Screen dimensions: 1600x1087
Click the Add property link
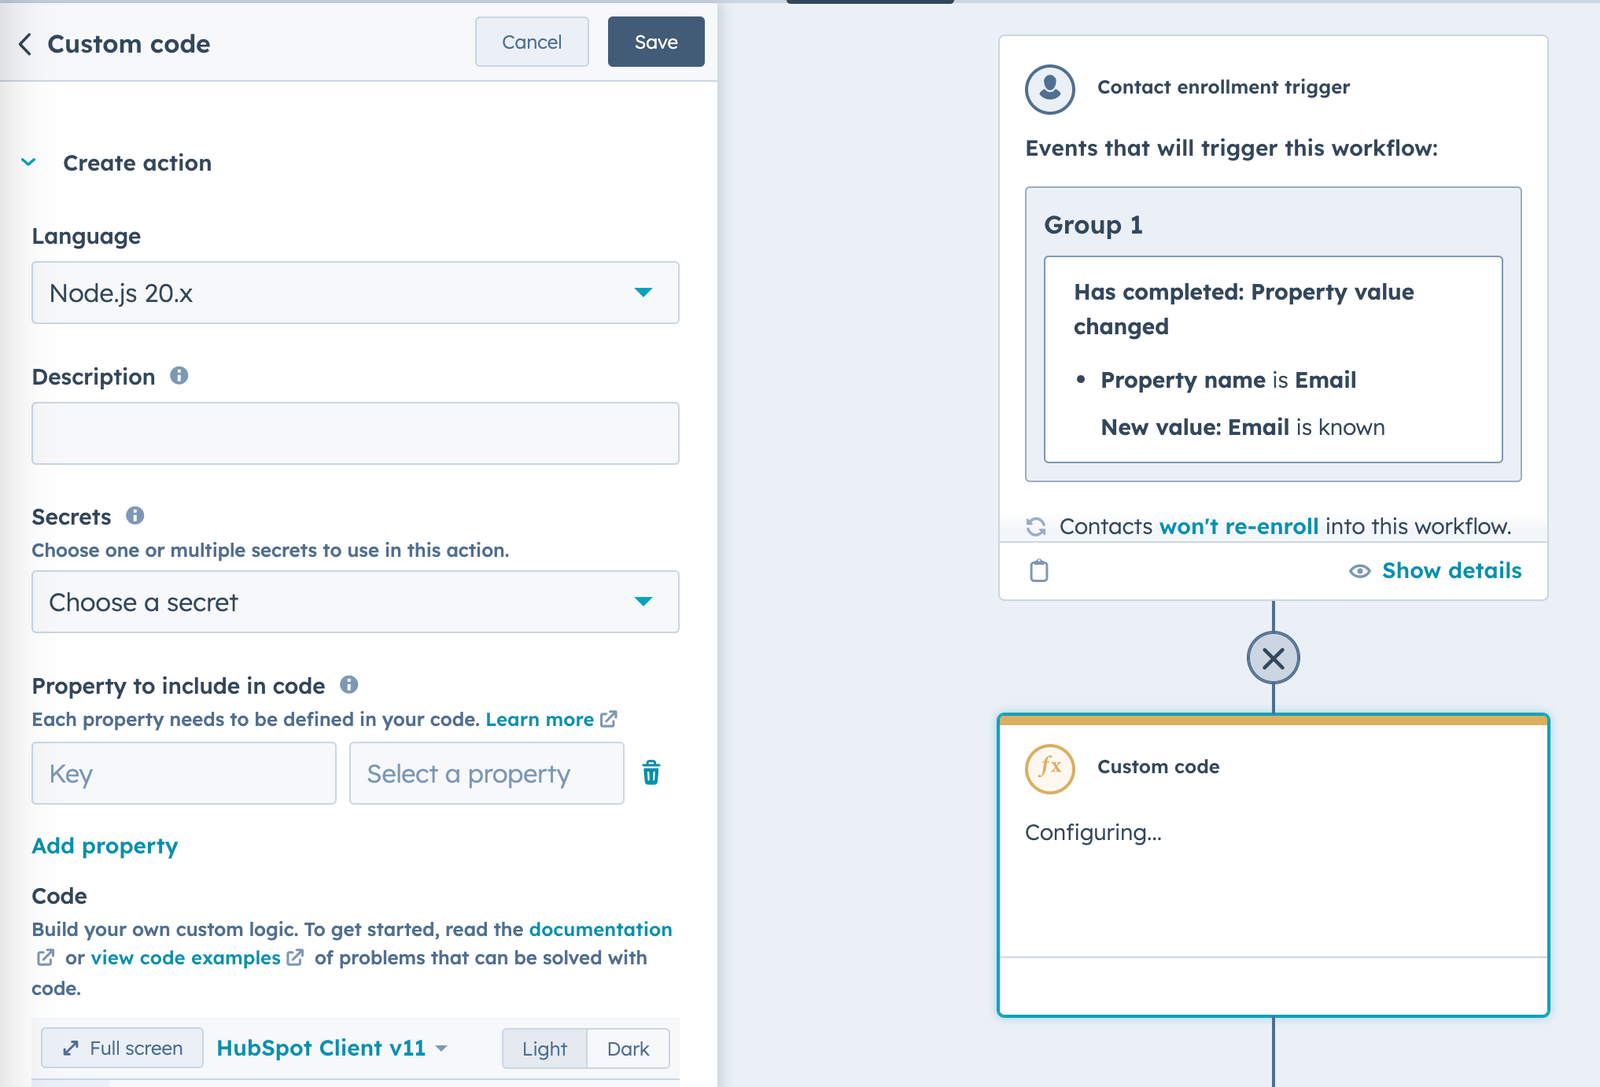click(105, 846)
